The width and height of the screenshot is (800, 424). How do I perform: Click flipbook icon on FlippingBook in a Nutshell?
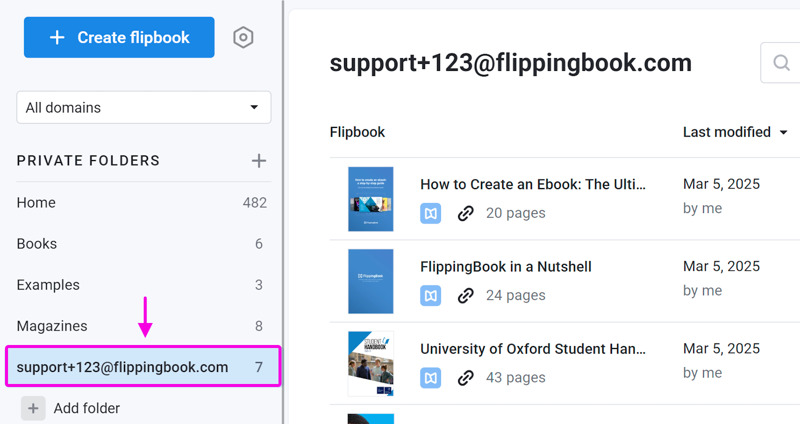tap(431, 295)
